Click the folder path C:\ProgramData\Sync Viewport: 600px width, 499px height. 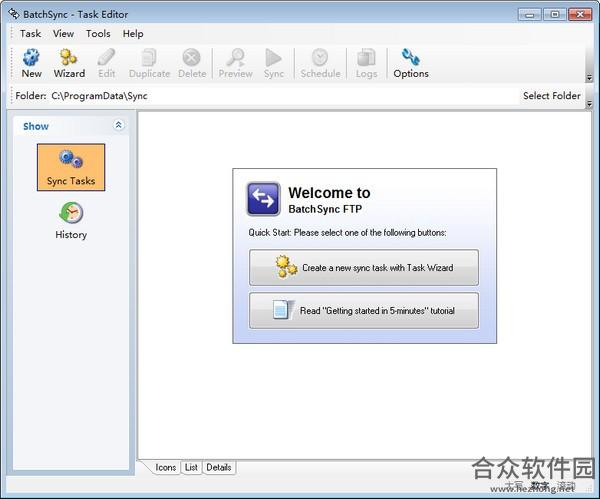click(x=99, y=96)
